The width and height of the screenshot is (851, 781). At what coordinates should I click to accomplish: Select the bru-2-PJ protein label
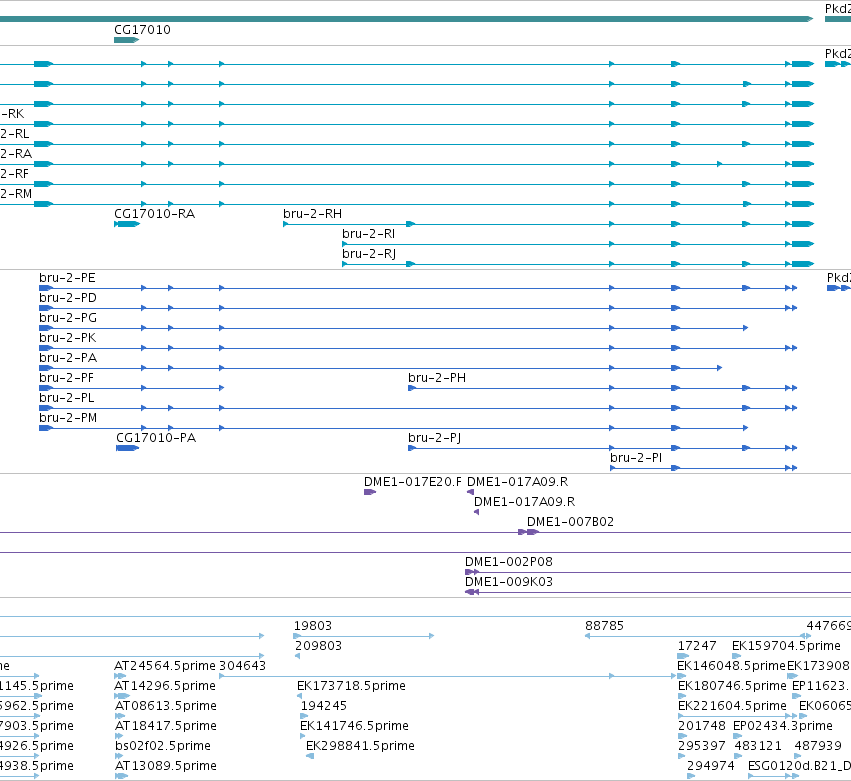click(x=435, y=438)
